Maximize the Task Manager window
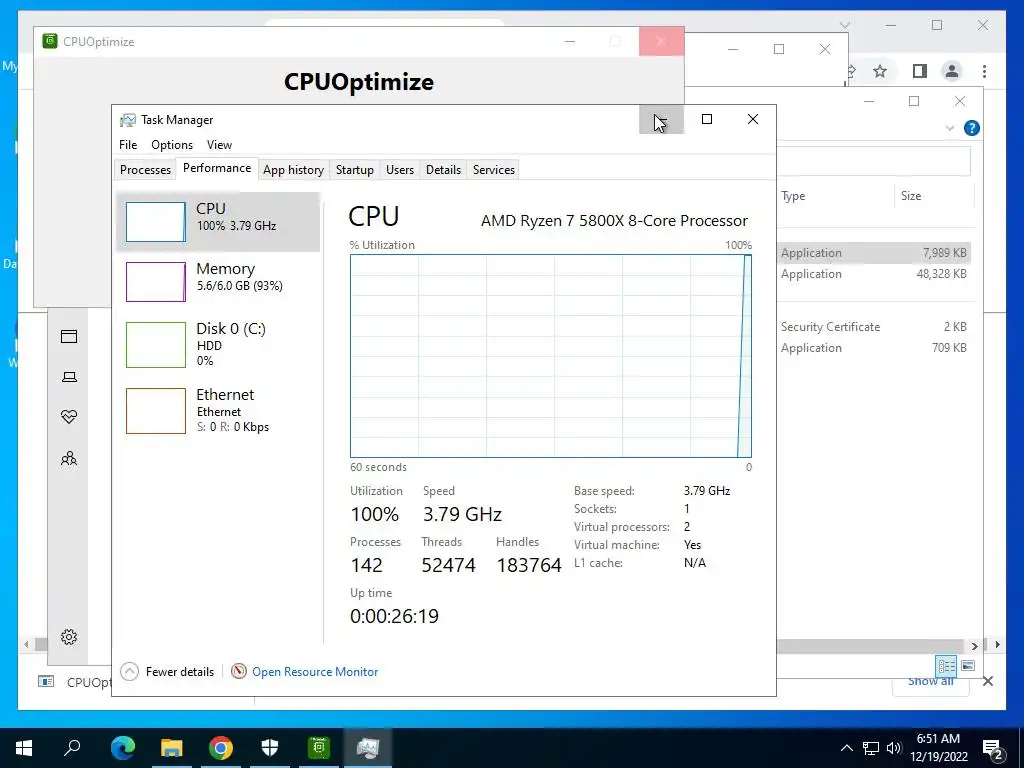 pos(707,119)
